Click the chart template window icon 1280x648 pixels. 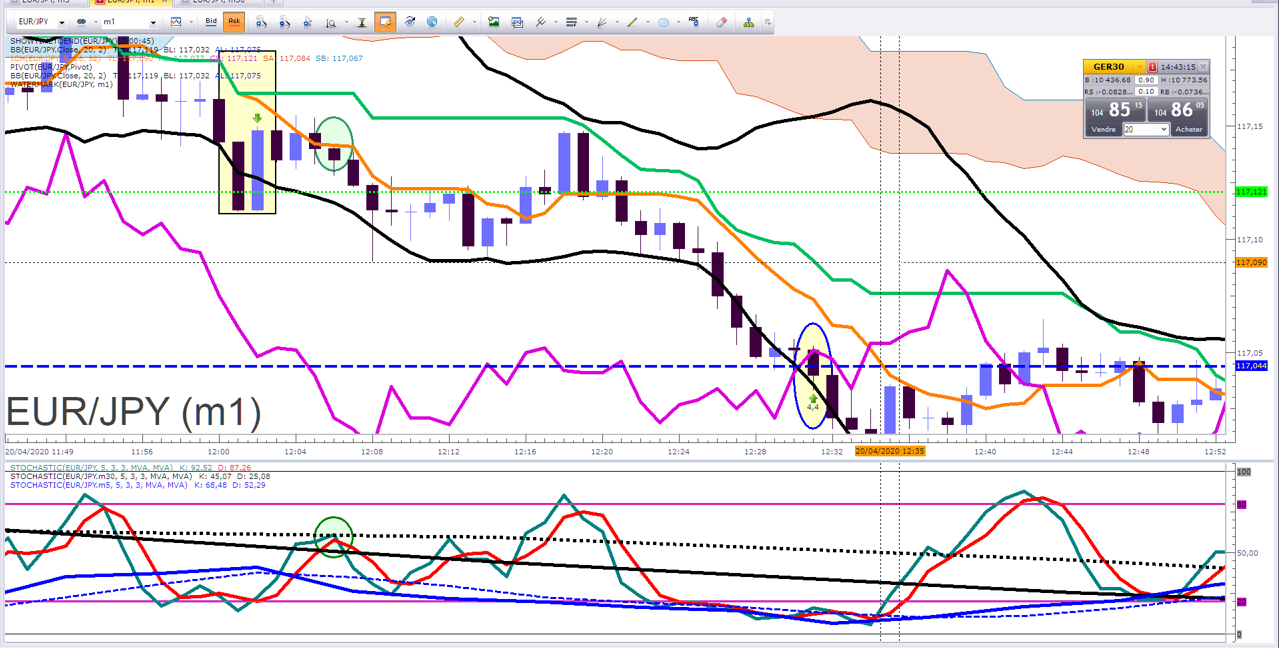[517, 22]
